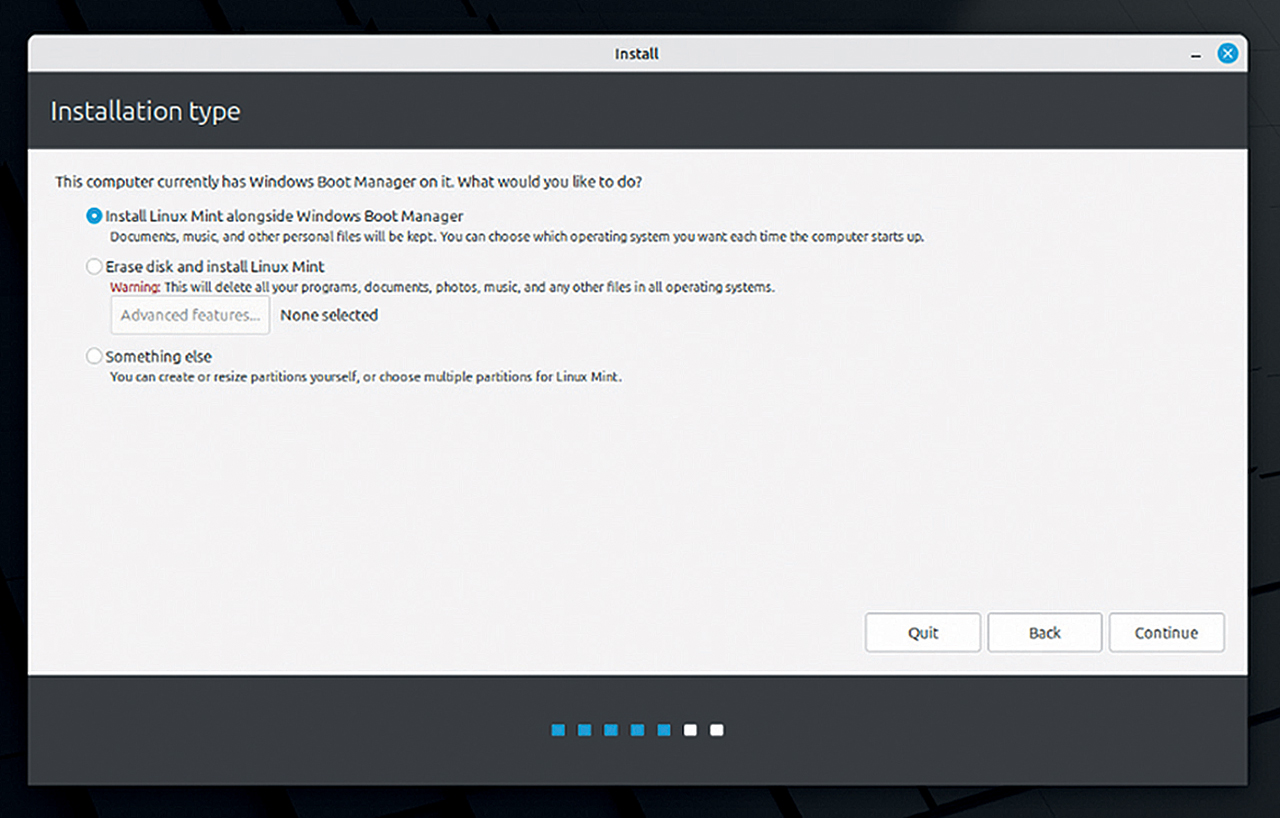Click the first white progress step square
The image size is (1280, 818).
(690, 730)
